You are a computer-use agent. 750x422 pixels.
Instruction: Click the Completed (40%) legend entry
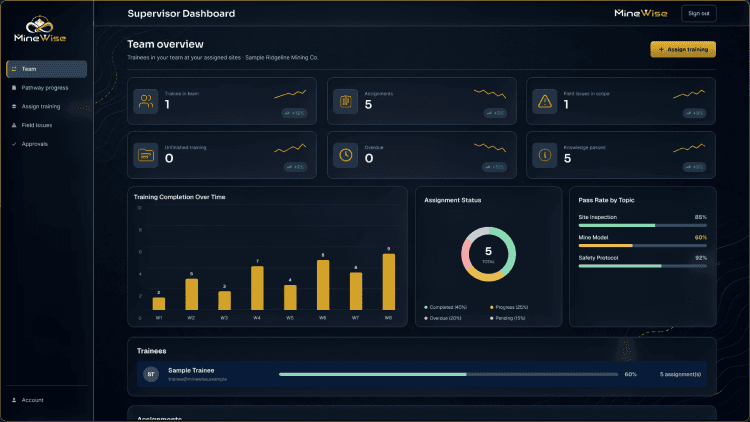coord(445,307)
